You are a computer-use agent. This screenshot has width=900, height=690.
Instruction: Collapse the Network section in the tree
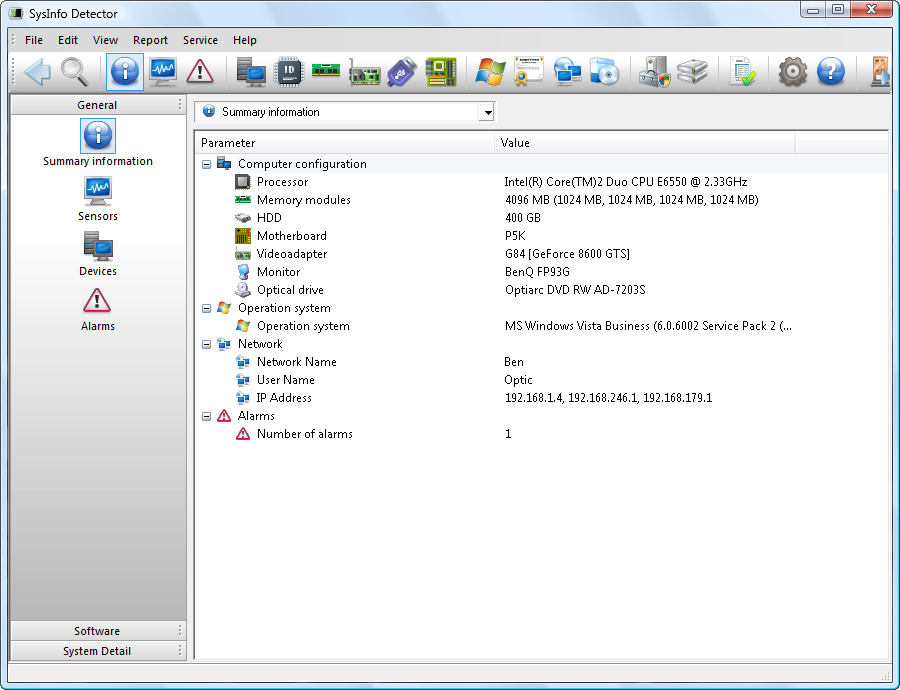pyautogui.click(x=207, y=343)
